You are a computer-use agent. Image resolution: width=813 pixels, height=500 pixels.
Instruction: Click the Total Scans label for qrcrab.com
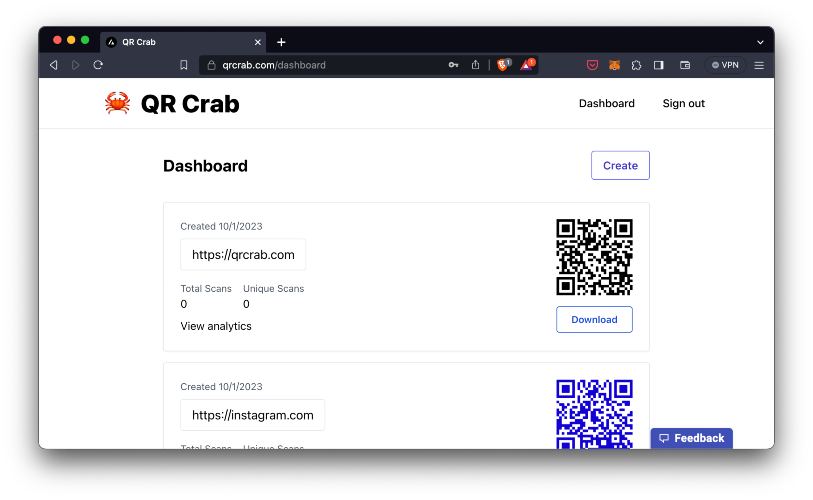(206, 288)
